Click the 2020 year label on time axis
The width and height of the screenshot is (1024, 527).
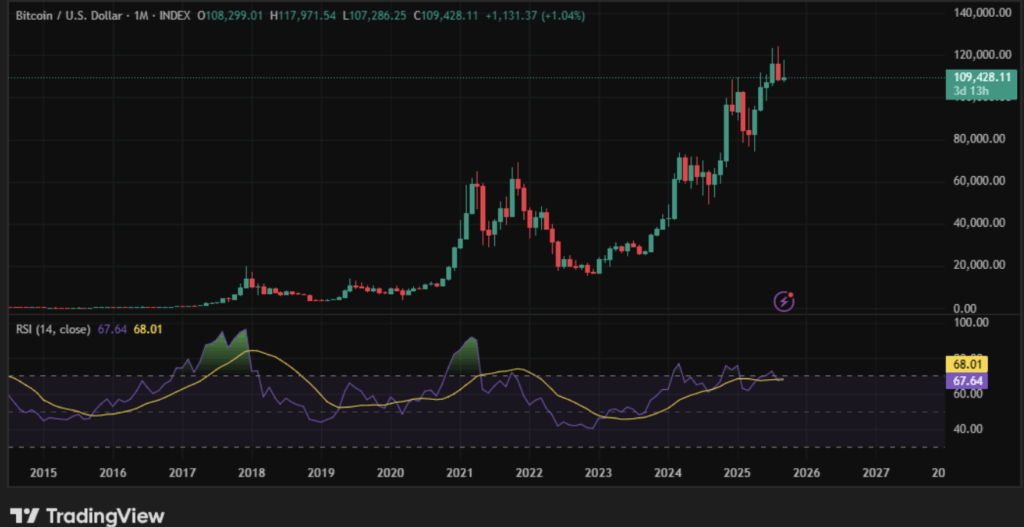(x=390, y=473)
